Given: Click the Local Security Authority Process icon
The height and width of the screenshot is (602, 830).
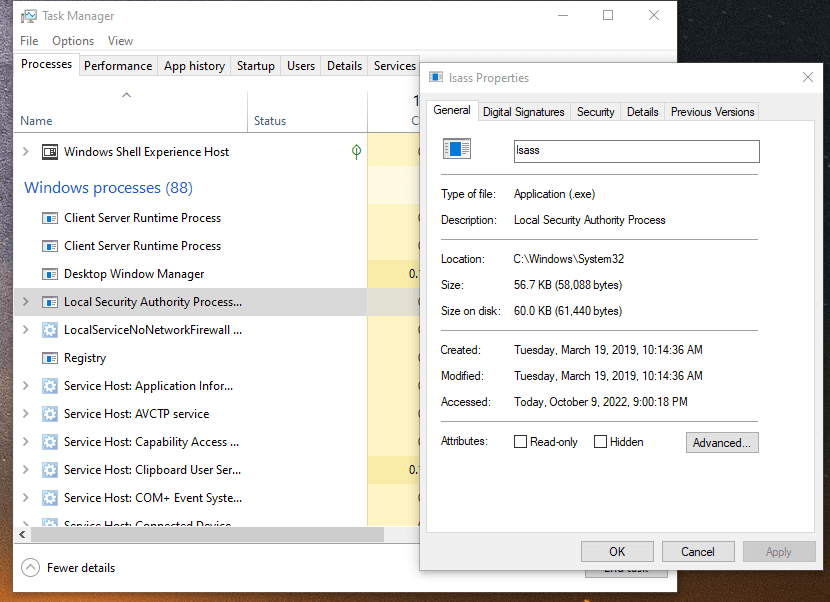Looking at the screenshot, I should pyautogui.click(x=50, y=302).
